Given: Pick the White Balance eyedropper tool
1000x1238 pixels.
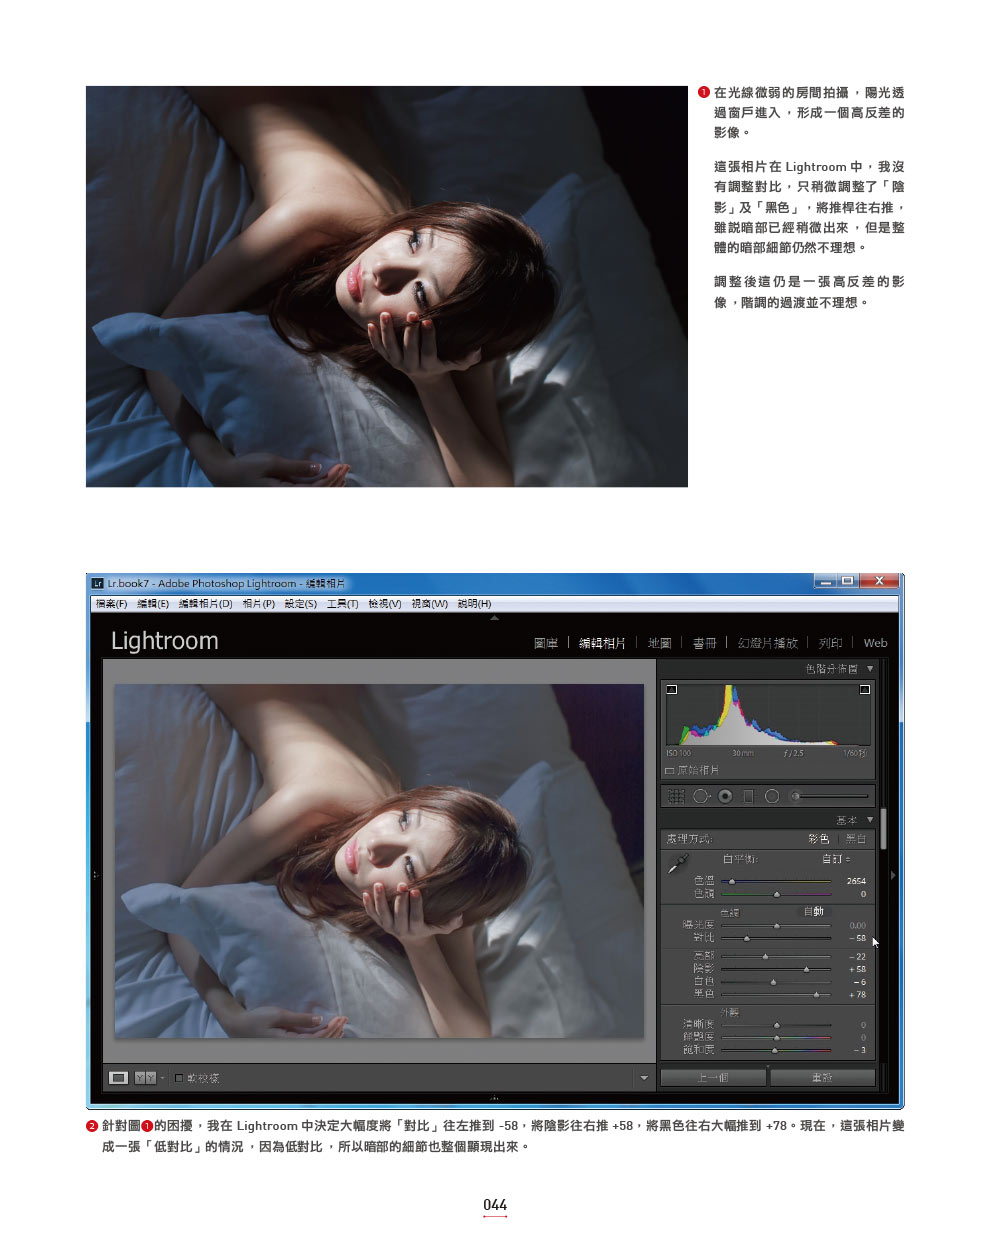Looking at the screenshot, I should click(x=678, y=862).
